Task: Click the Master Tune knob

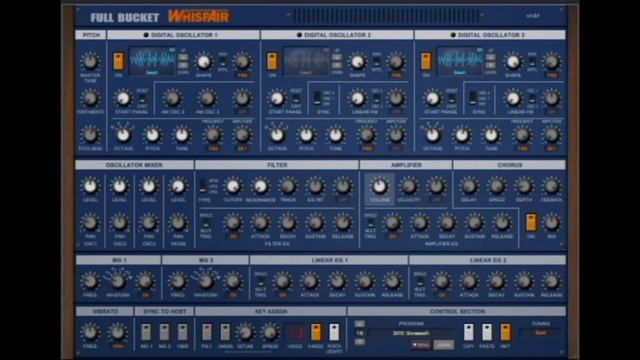Action: pos(90,62)
